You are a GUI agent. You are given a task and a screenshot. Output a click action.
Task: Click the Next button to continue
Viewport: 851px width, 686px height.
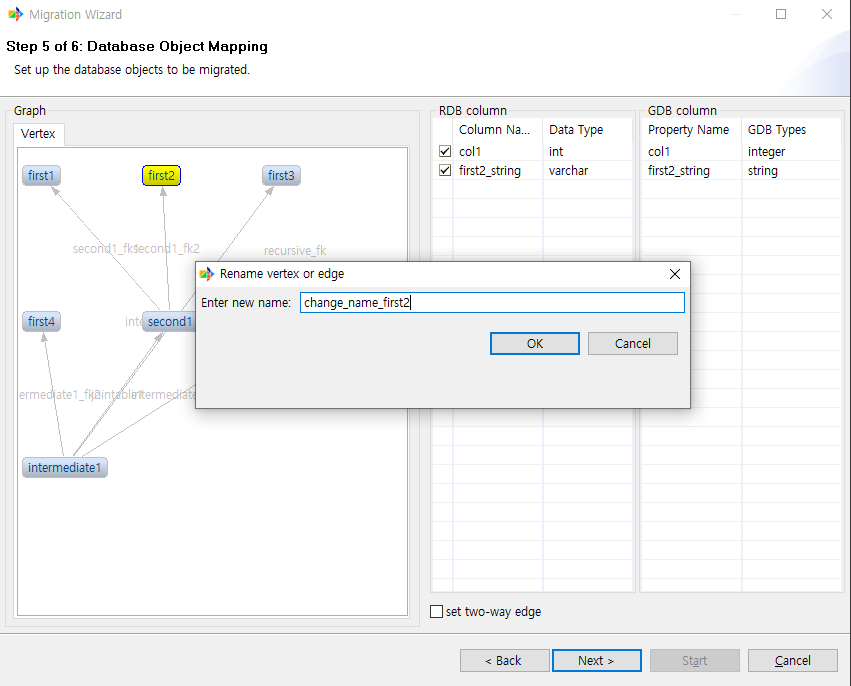coord(596,660)
